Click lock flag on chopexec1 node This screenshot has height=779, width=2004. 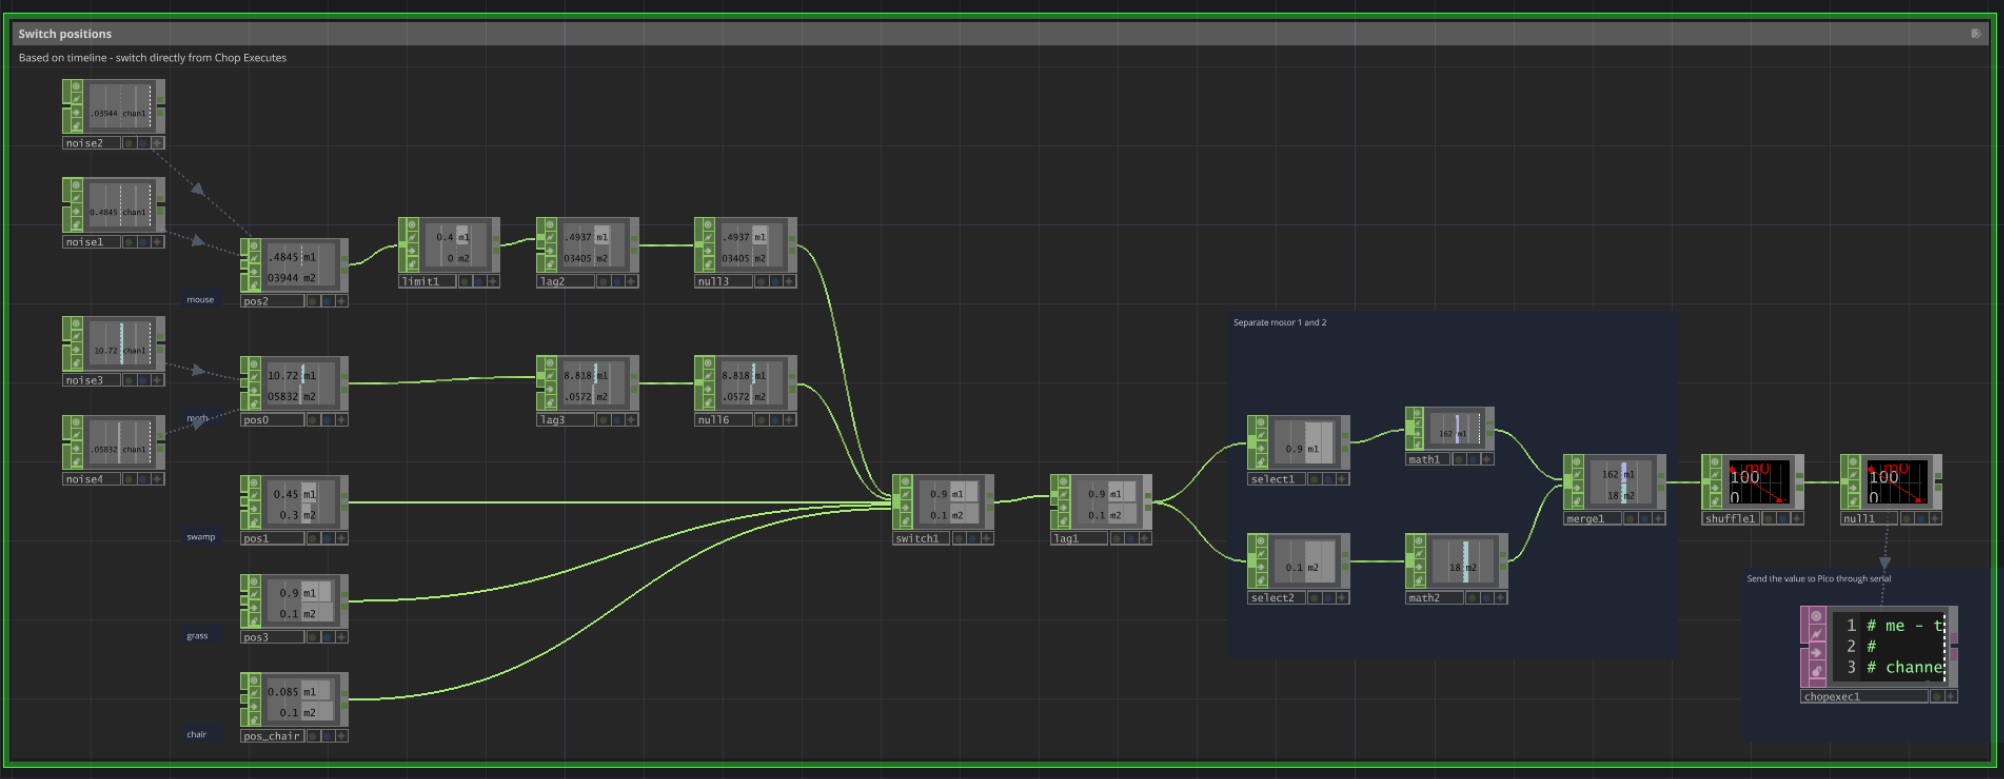1816,669
